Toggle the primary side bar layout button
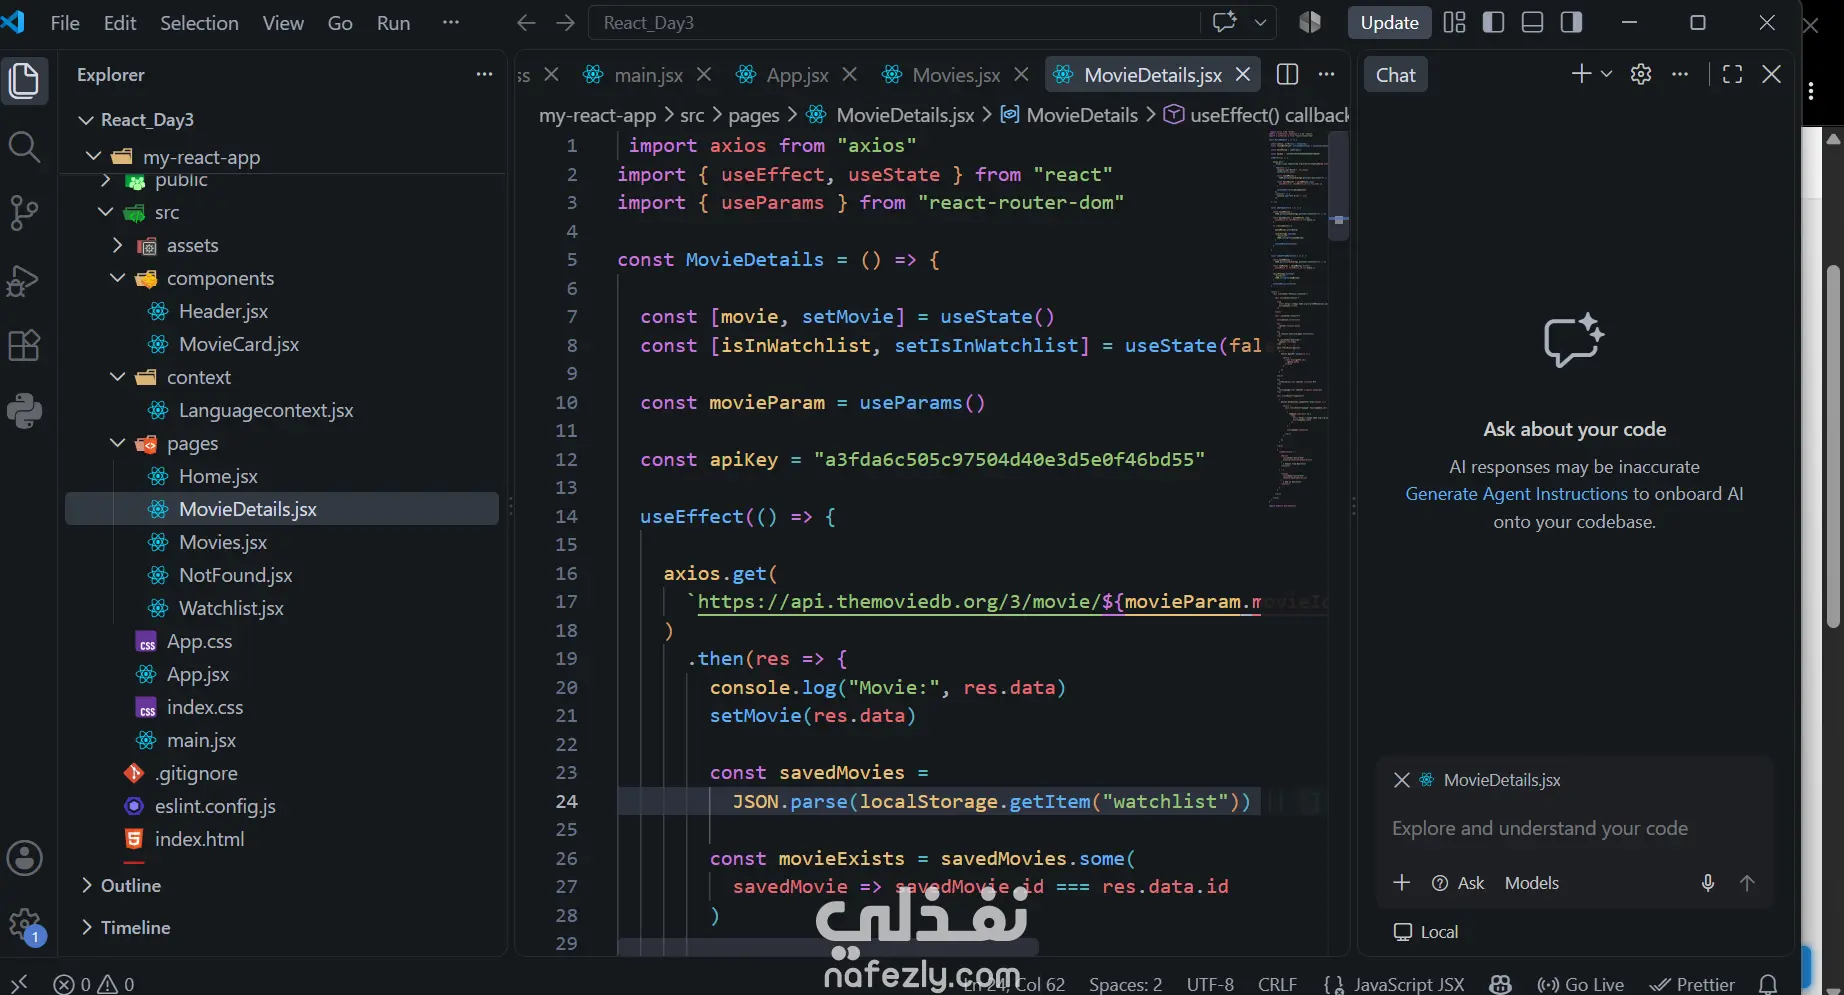The width and height of the screenshot is (1844, 995). pyautogui.click(x=1493, y=22)
